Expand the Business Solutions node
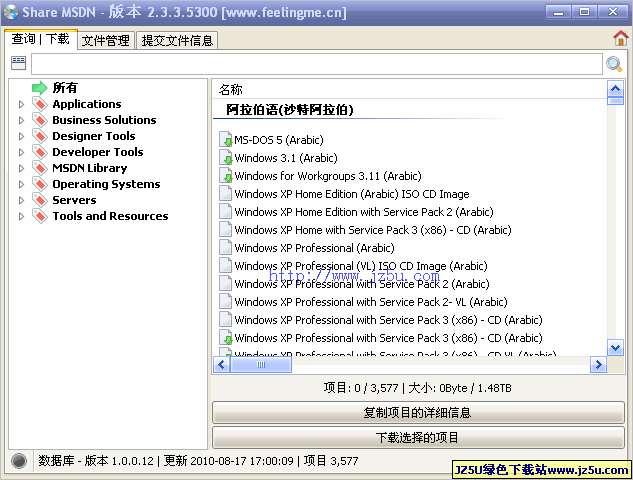This screenshot has width=633, height=480. (x=21, y=120)
